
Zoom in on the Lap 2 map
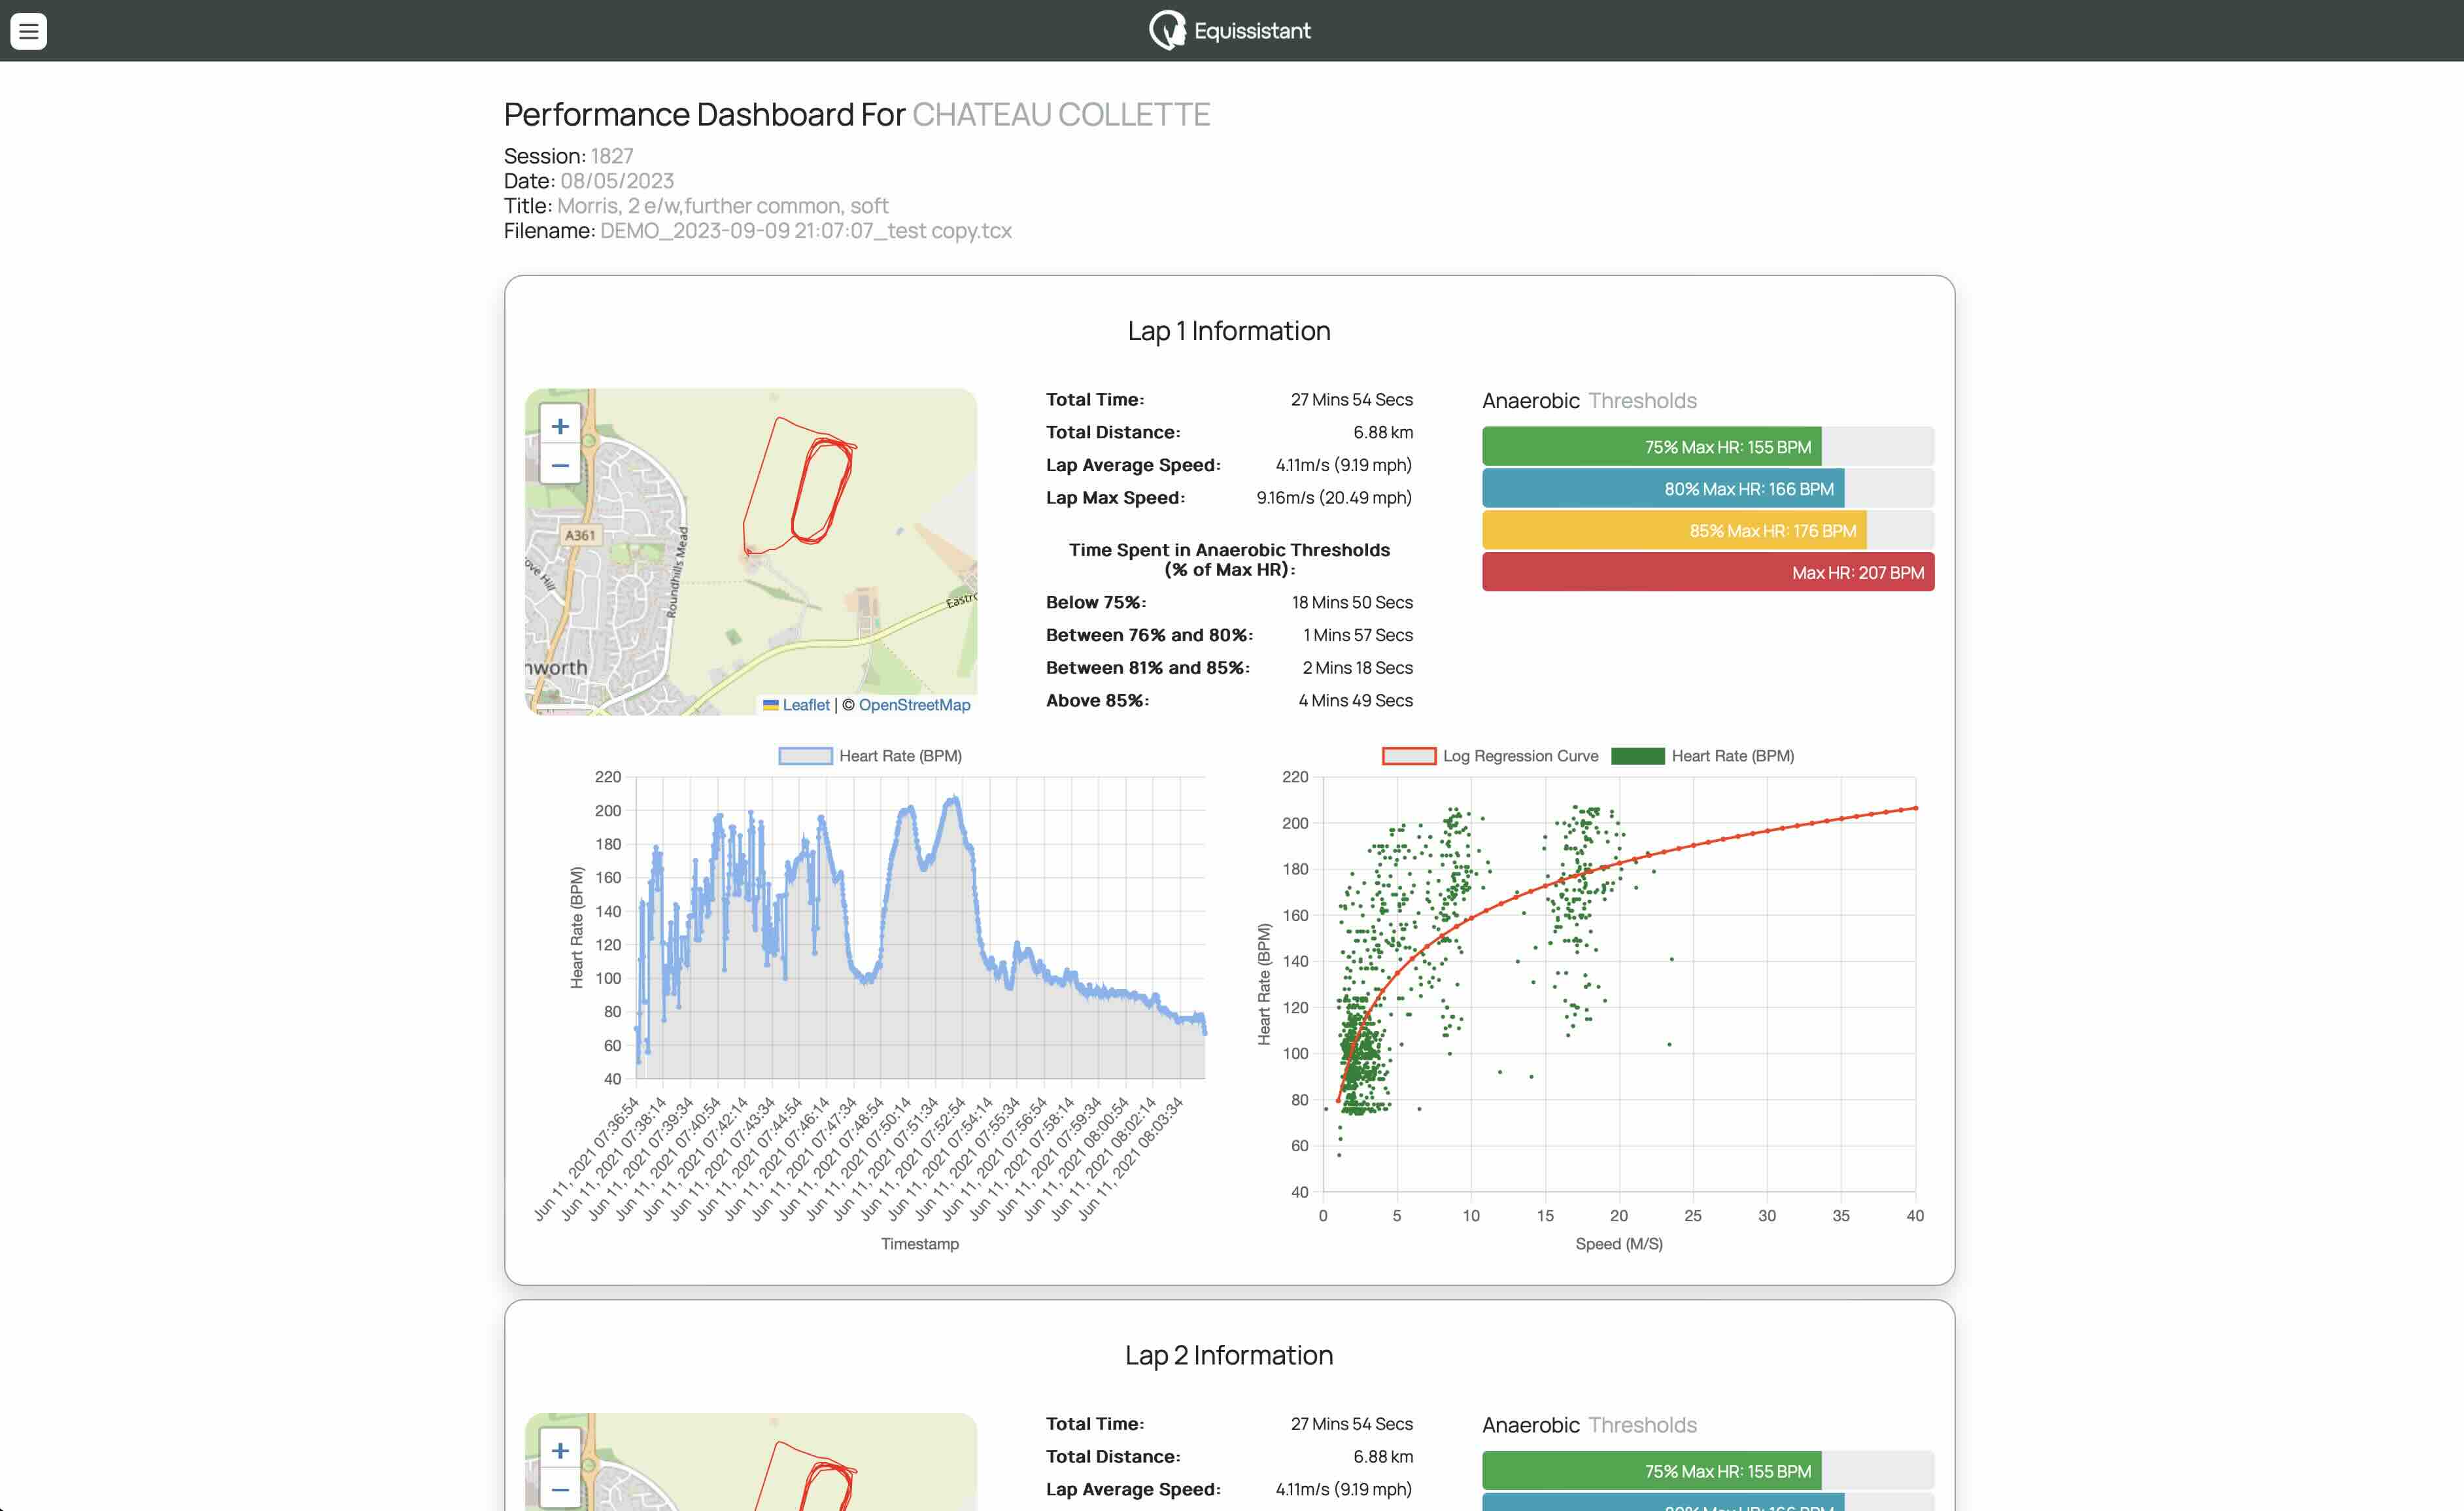[x=560, y=1450]
